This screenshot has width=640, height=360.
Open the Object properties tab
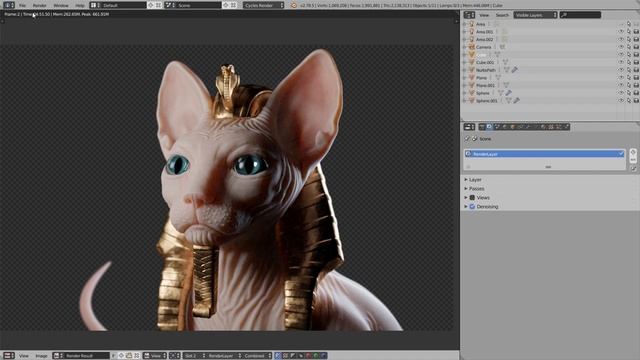pyautogui.click(x=512, y=127)
